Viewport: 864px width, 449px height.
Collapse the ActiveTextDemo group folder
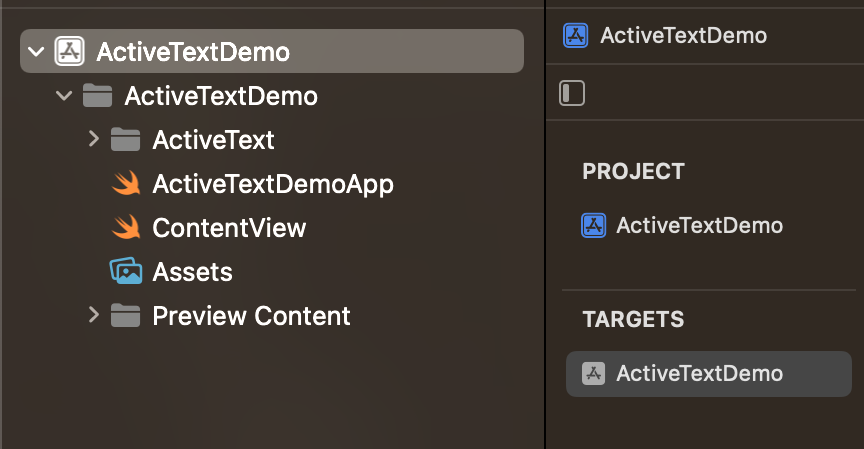(65, 96)
